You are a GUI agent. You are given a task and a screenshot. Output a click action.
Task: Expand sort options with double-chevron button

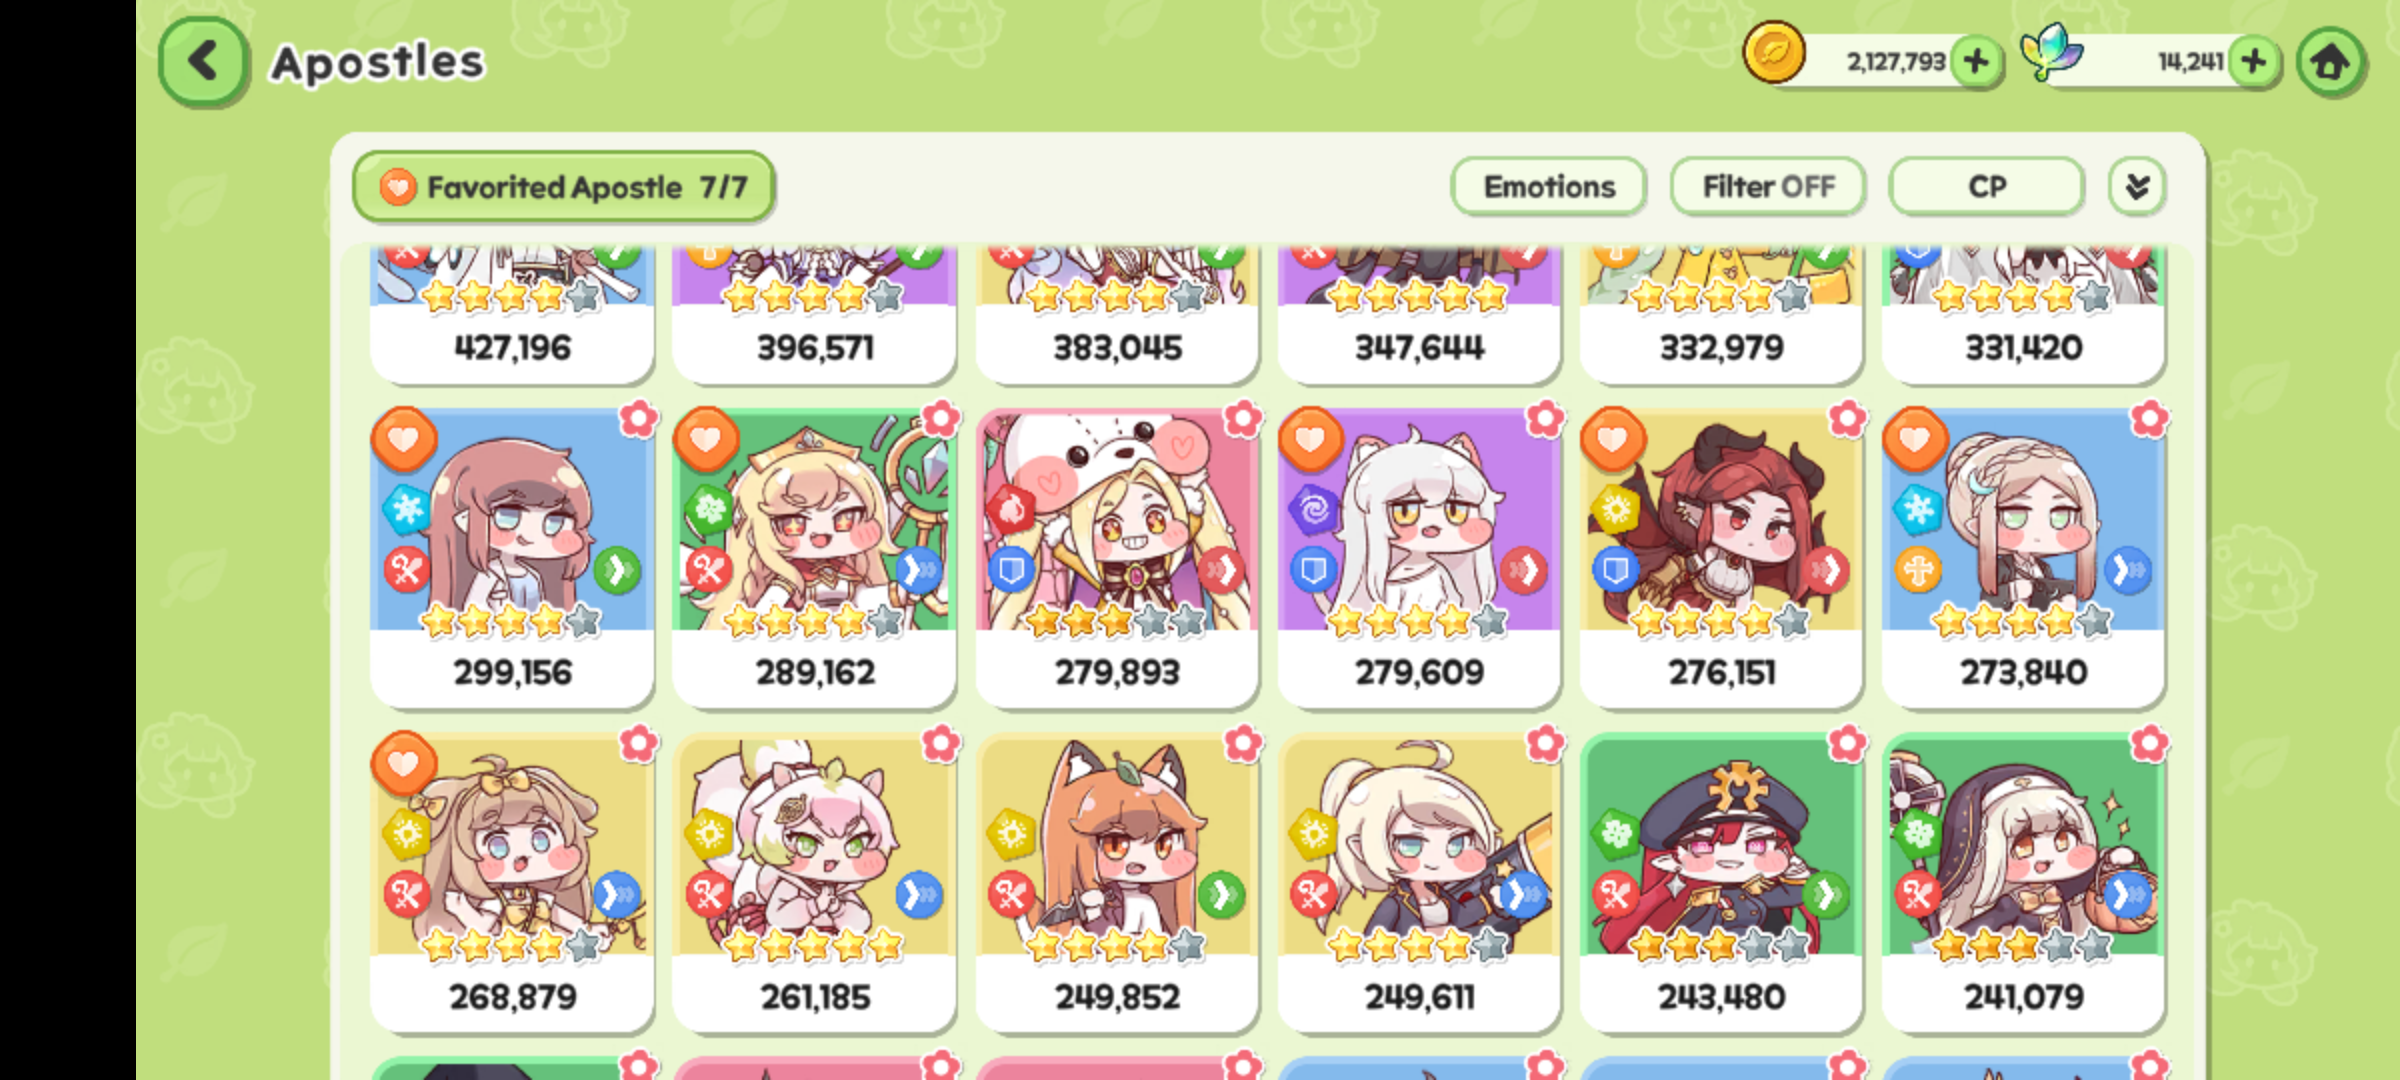click(x=2137, y=187)
